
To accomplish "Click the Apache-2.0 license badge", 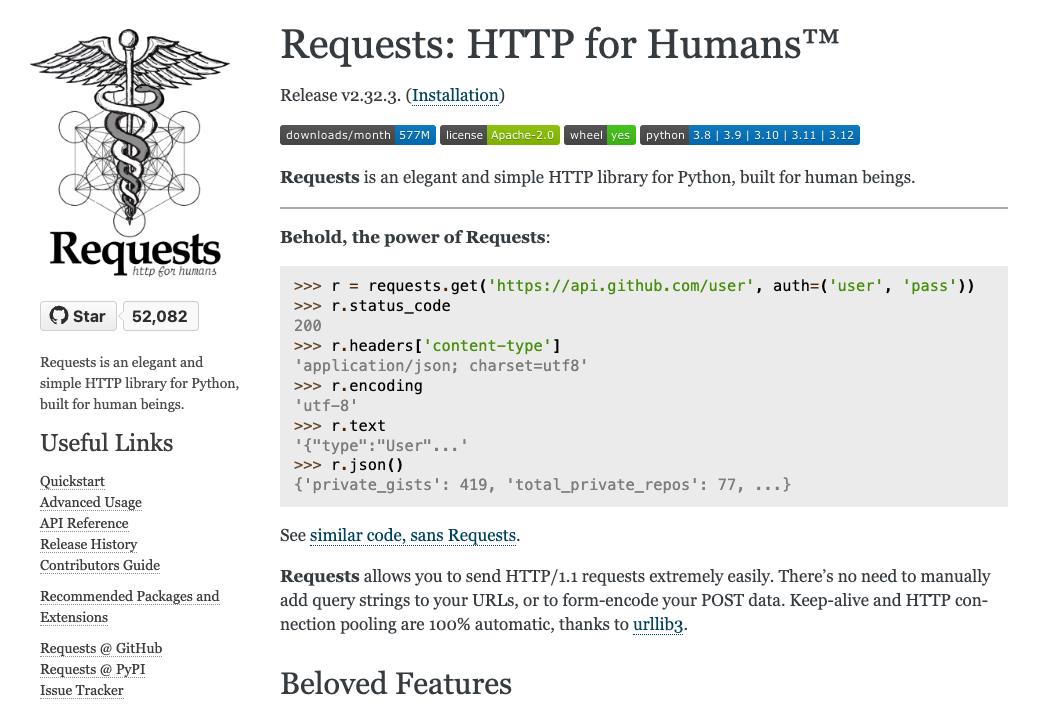I will pos(500,135).
